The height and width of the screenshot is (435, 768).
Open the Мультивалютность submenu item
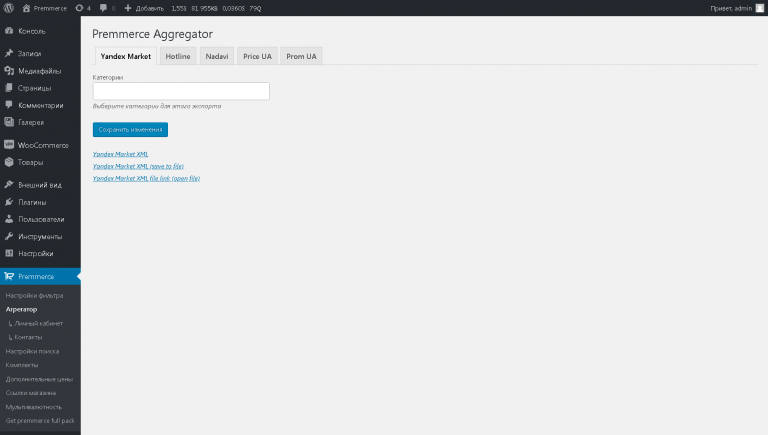point(34,407)
